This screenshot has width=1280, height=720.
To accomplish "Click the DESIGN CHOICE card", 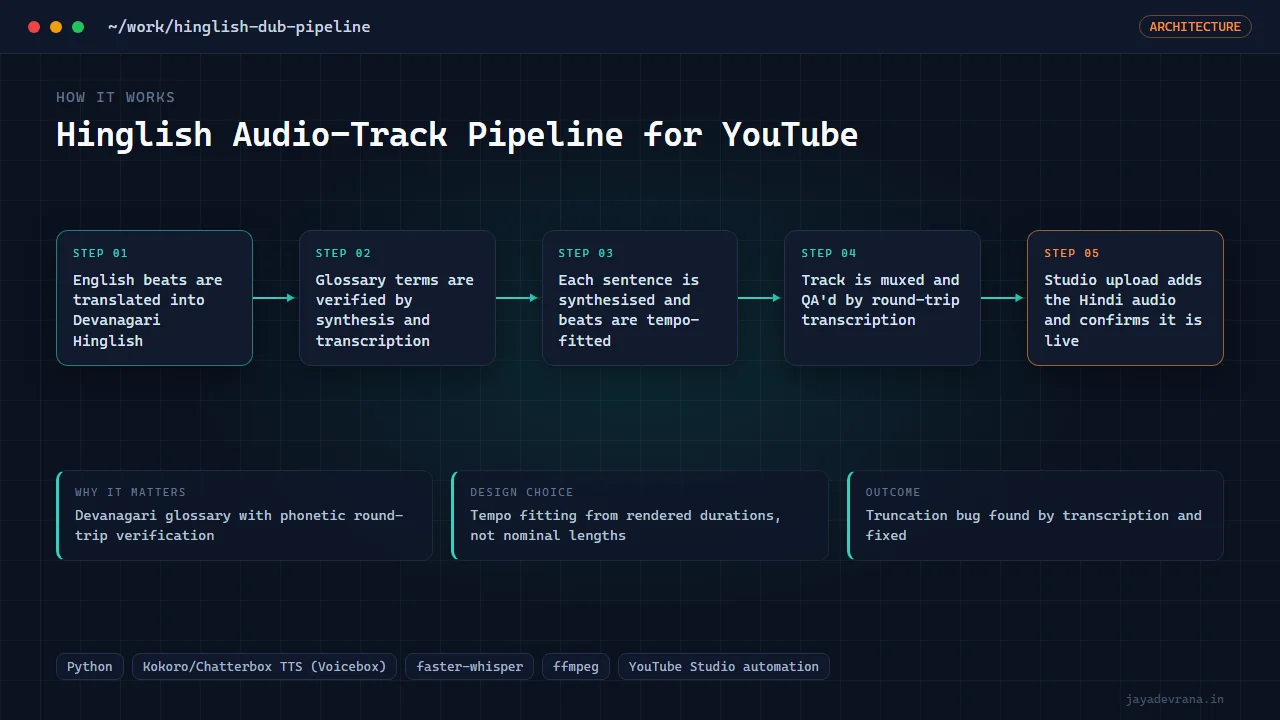I will pos(640,515).
